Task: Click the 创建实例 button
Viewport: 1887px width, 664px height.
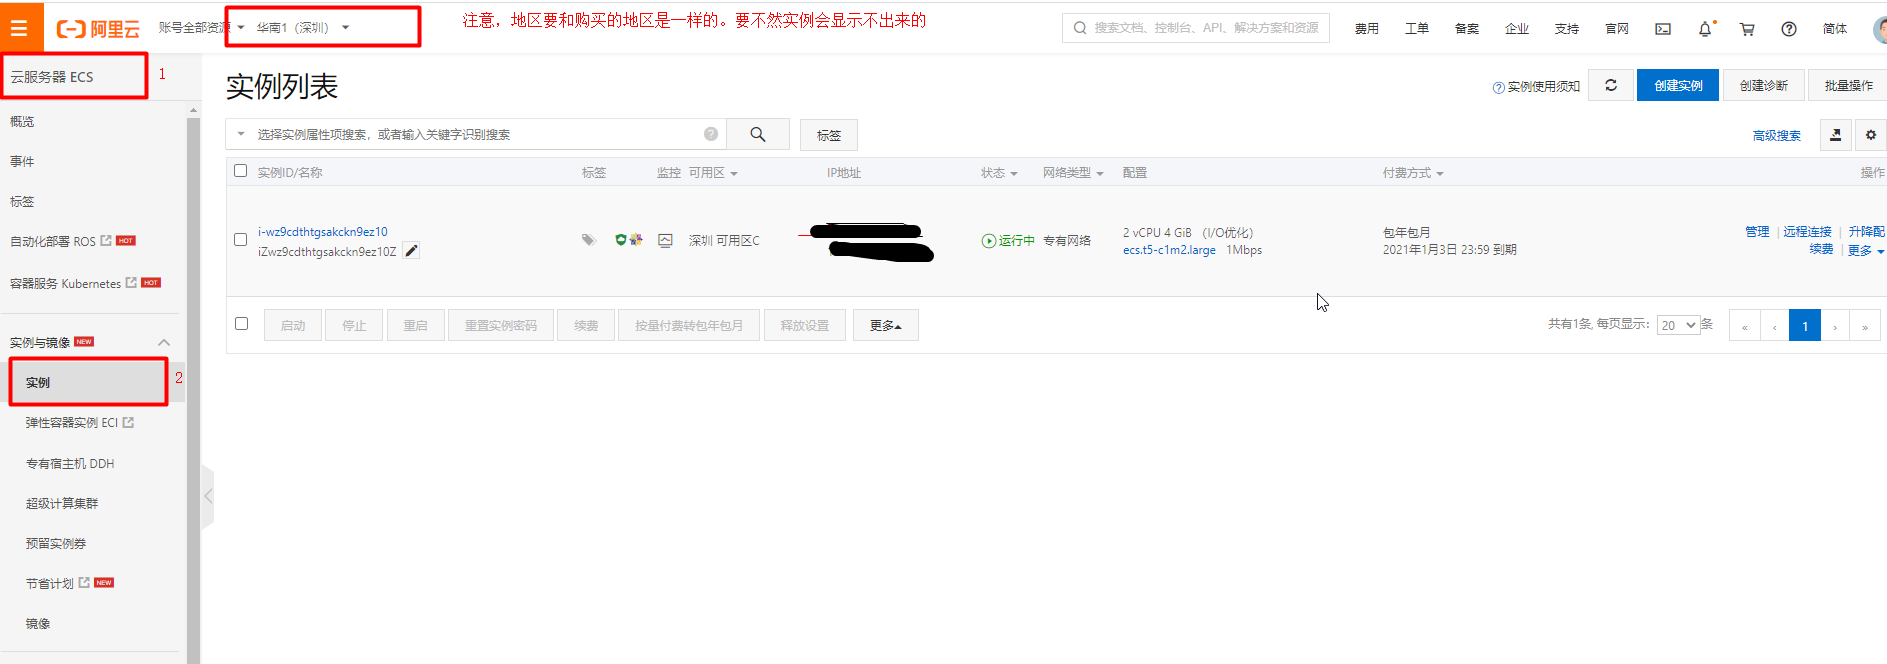Action: [1678, 85]
